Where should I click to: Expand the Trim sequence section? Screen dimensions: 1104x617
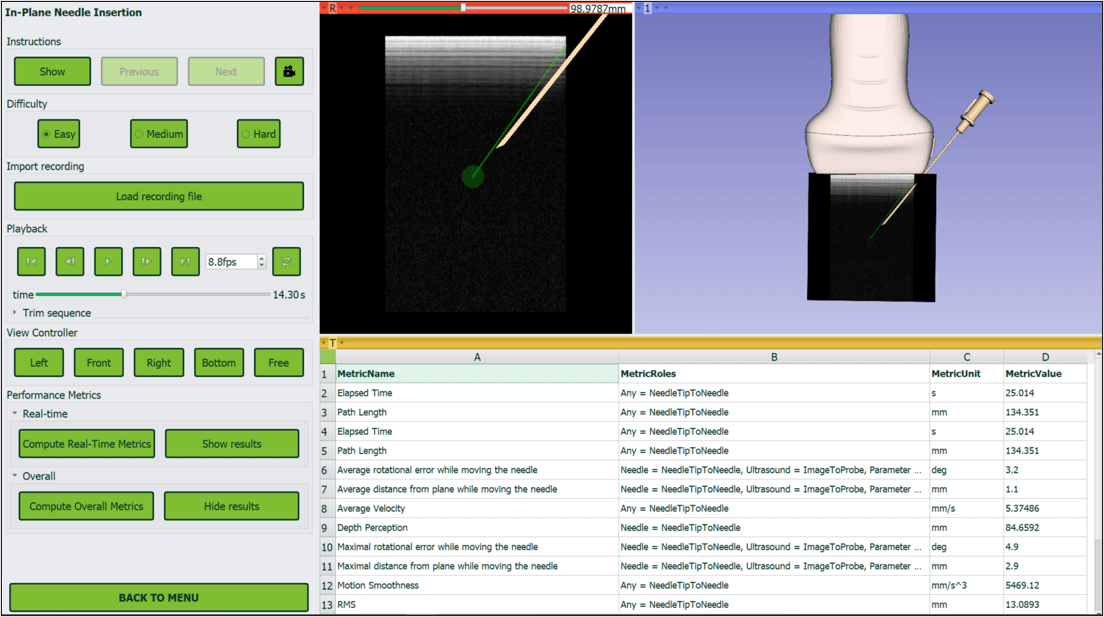[15, 313]
